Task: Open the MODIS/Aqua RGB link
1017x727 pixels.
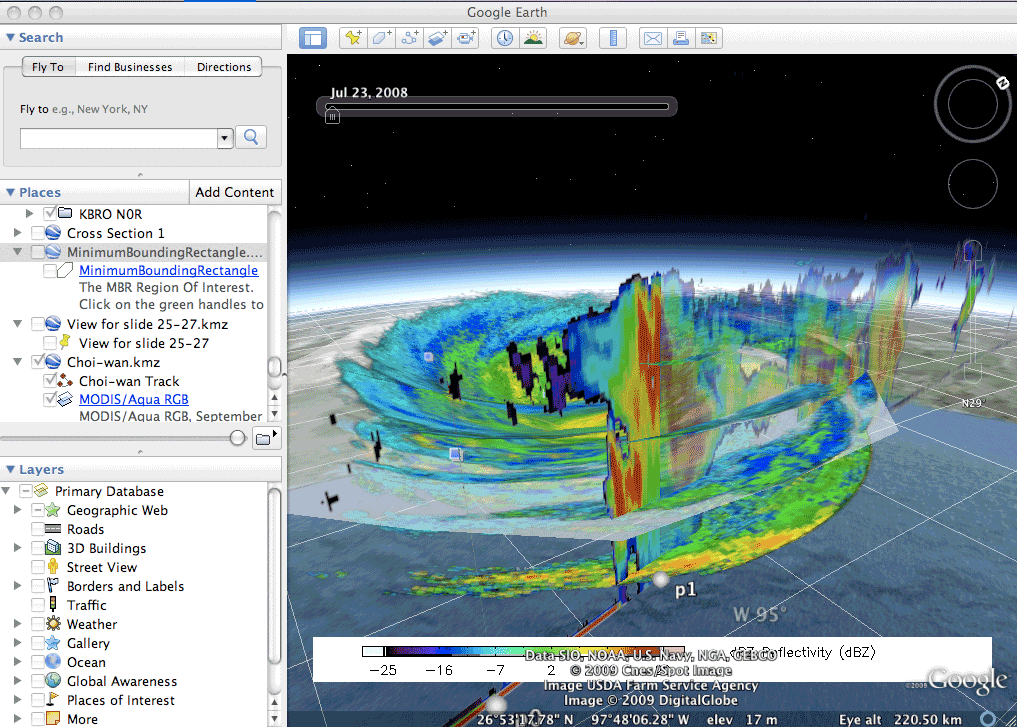Action: pyautogui.click(x=134, y=399)
